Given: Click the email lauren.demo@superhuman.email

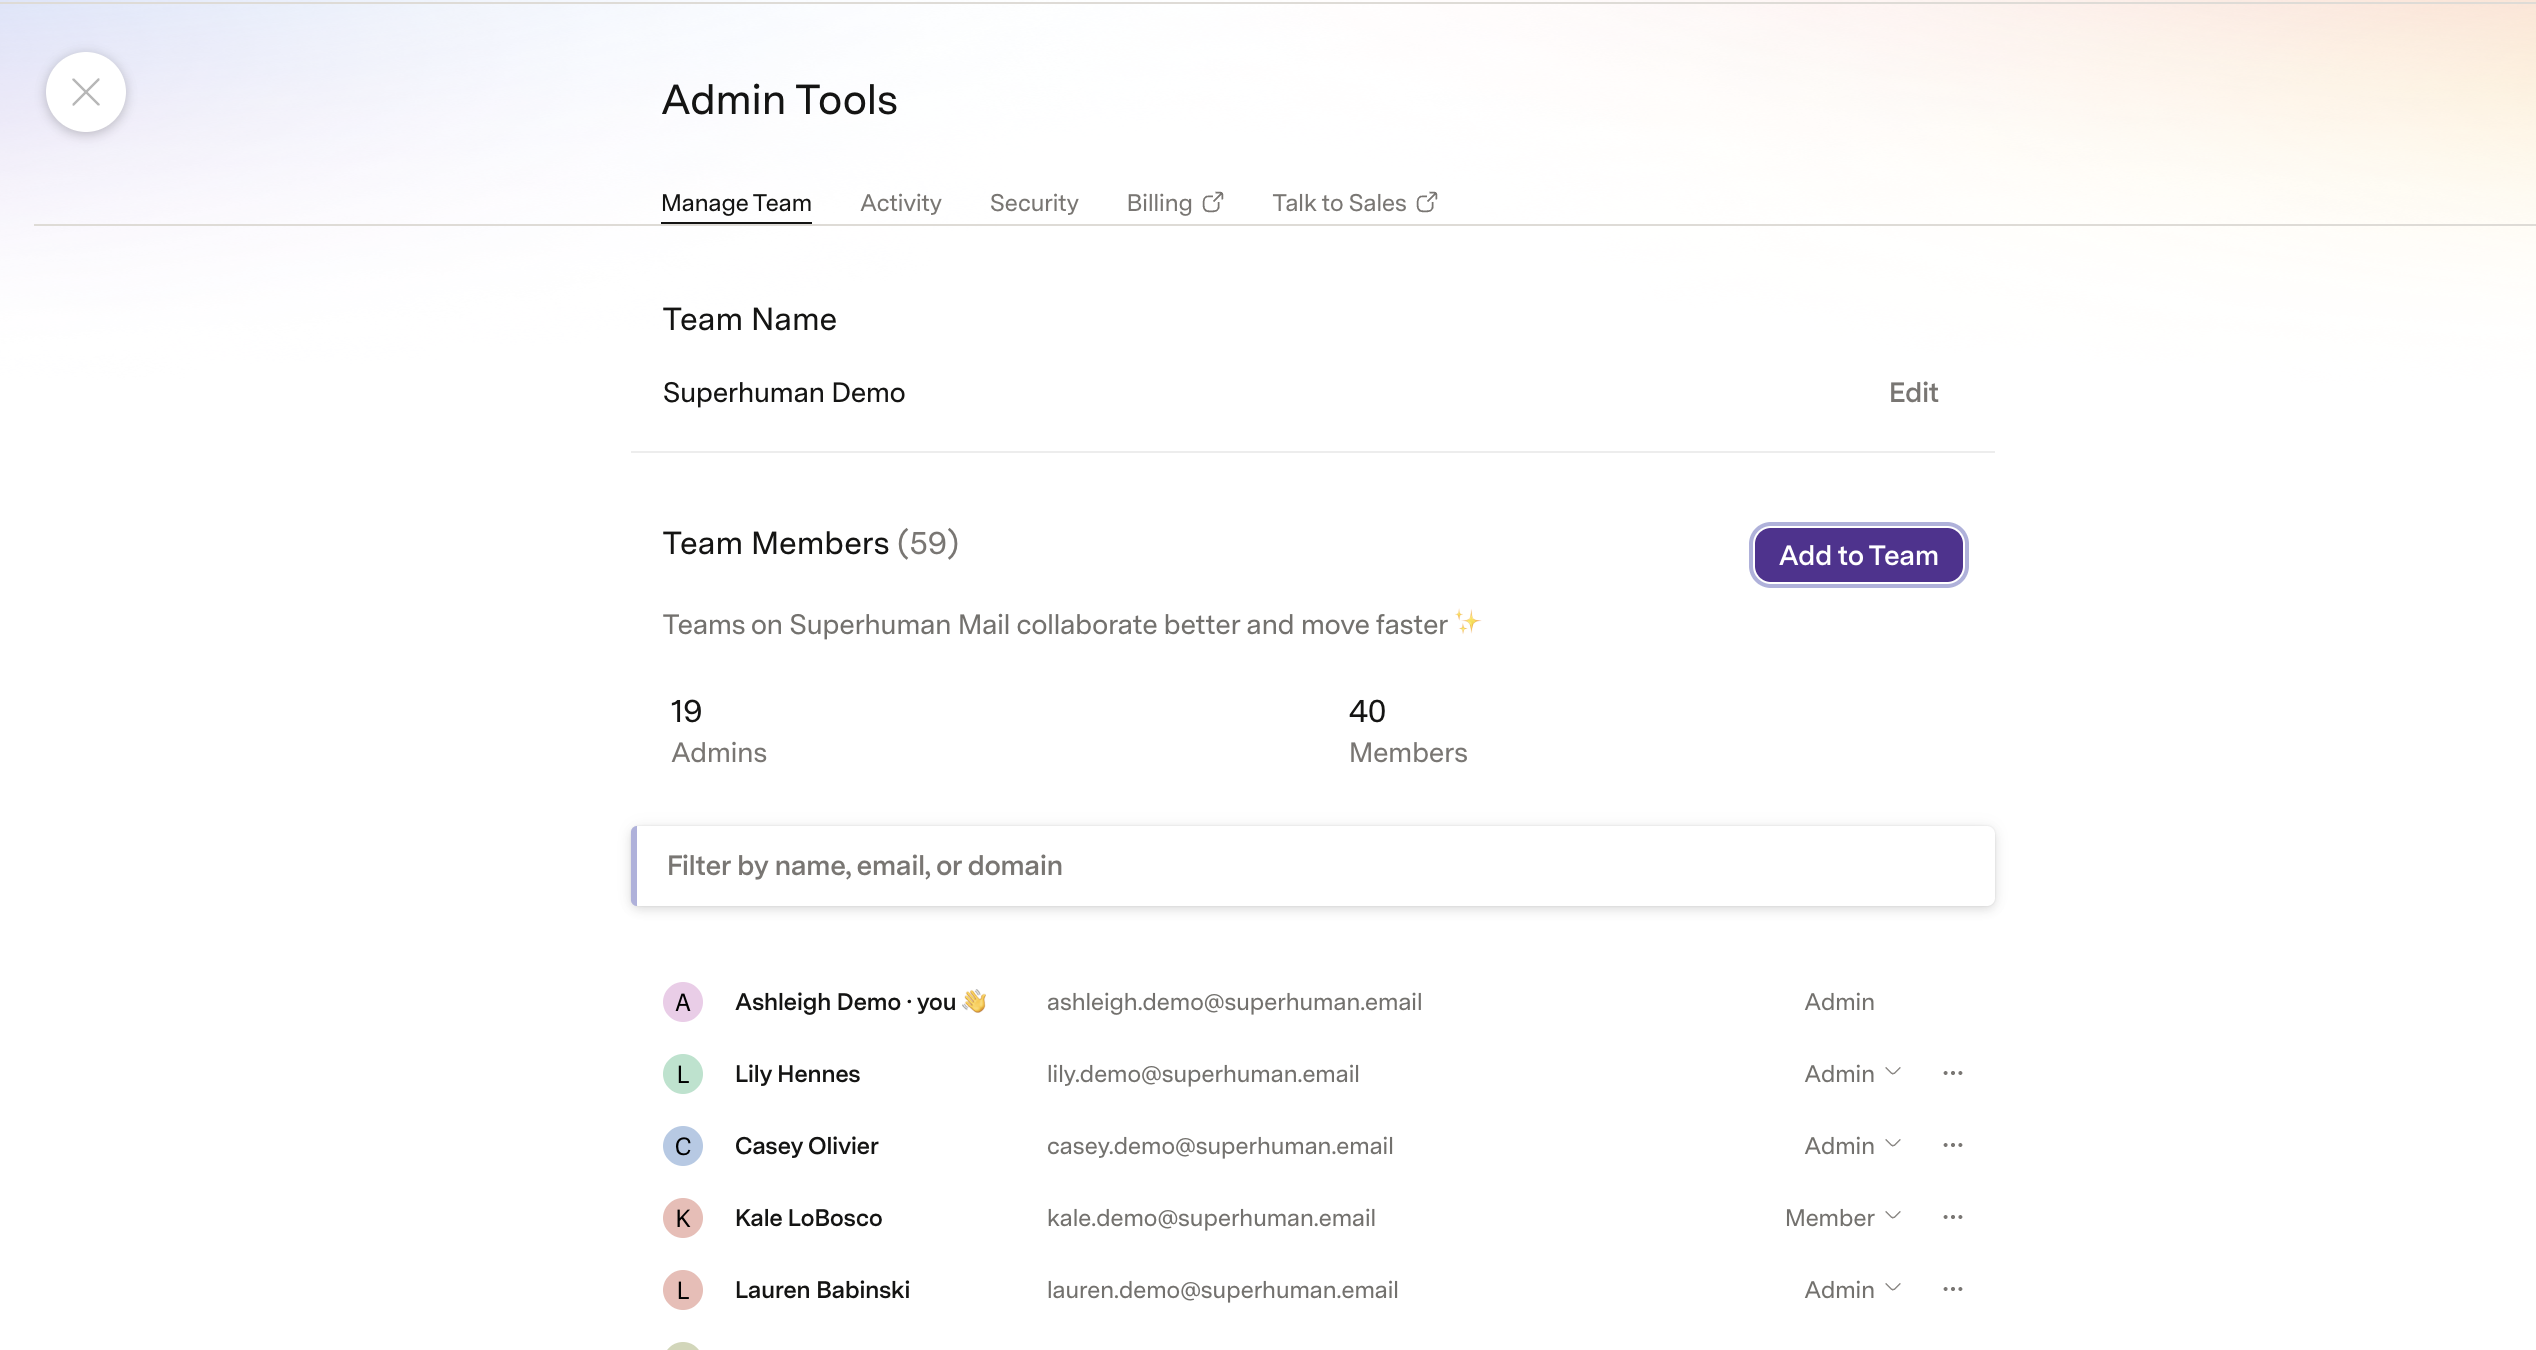Looking at the screenshot, I should point(1222,1290).
